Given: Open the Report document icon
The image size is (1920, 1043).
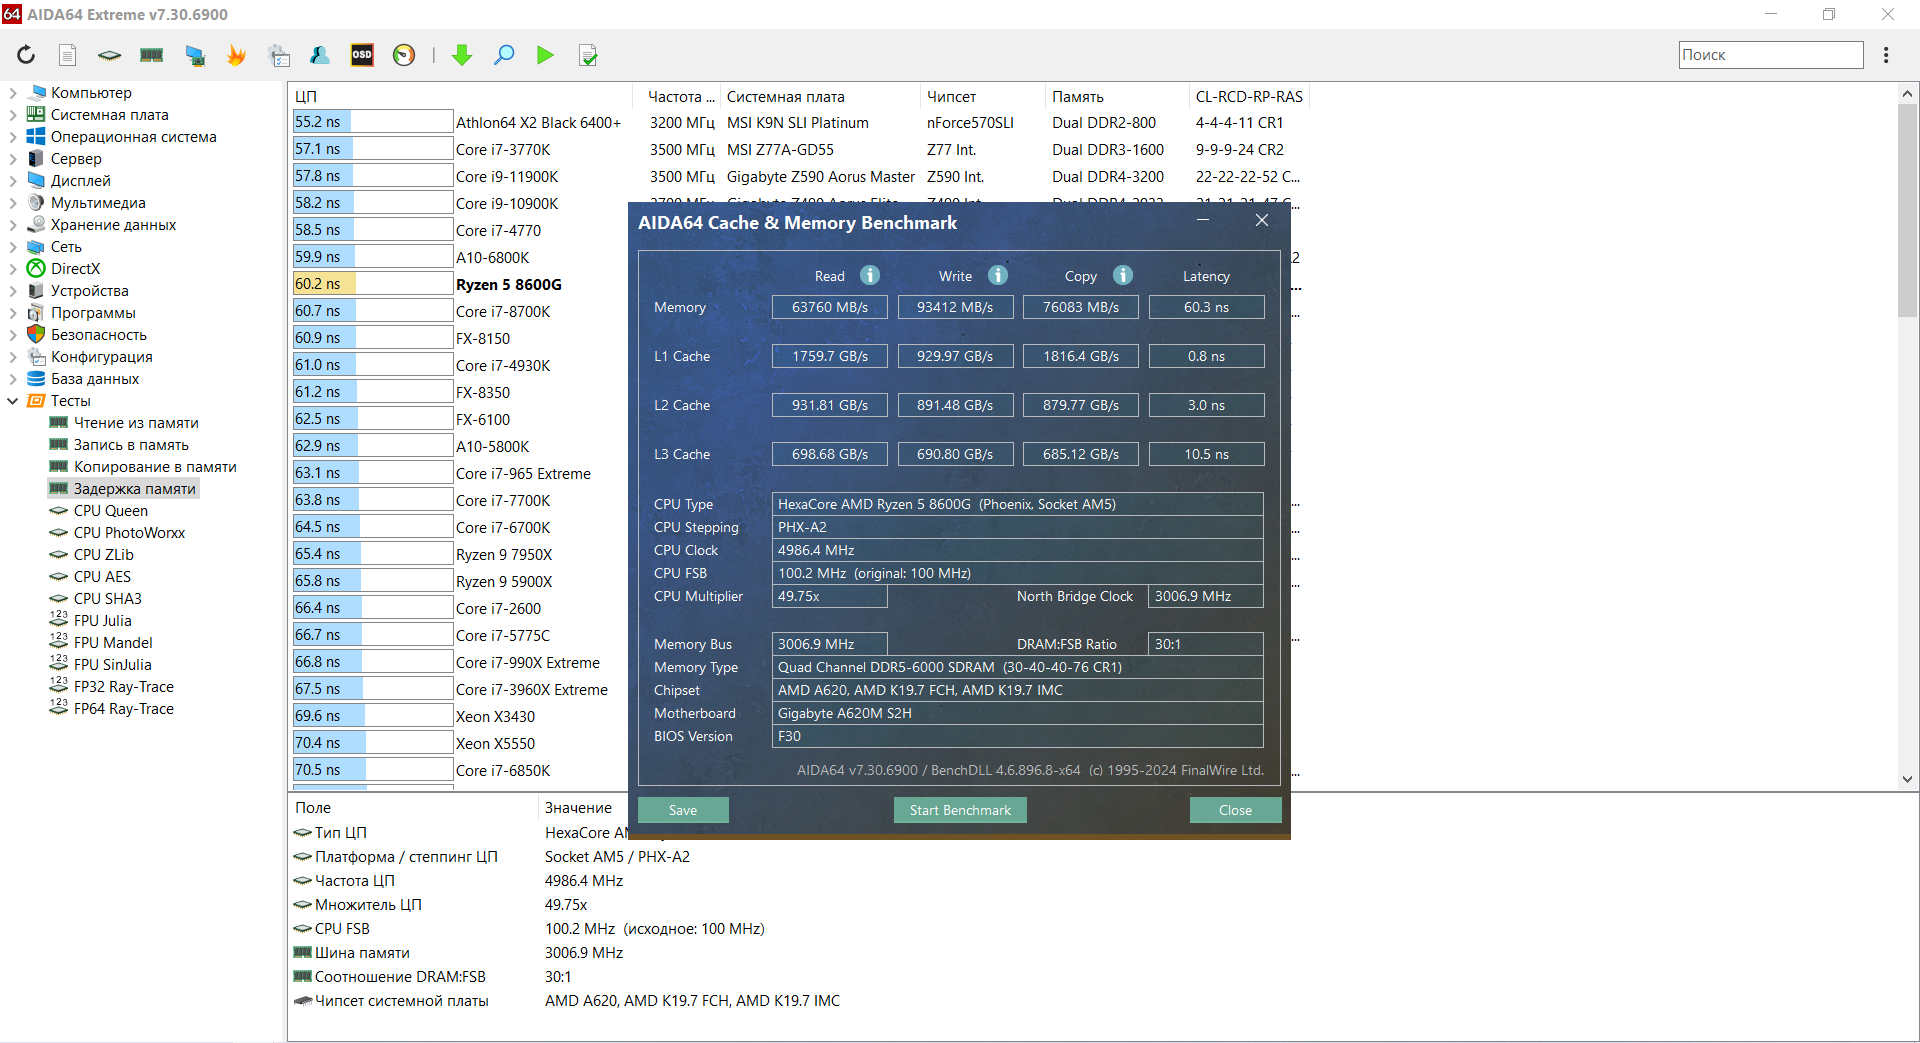Looking at the screenshot, I should [67, 55].
